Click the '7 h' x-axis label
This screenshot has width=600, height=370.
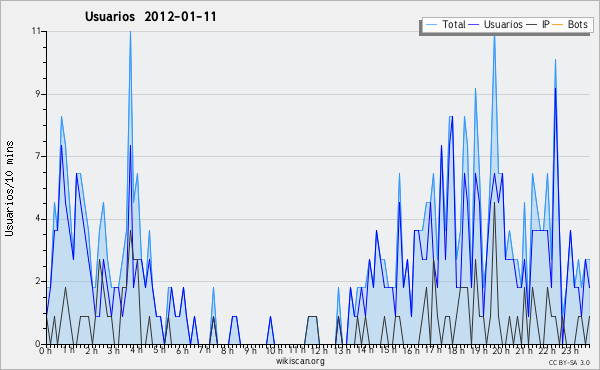[x=204, y=350]
